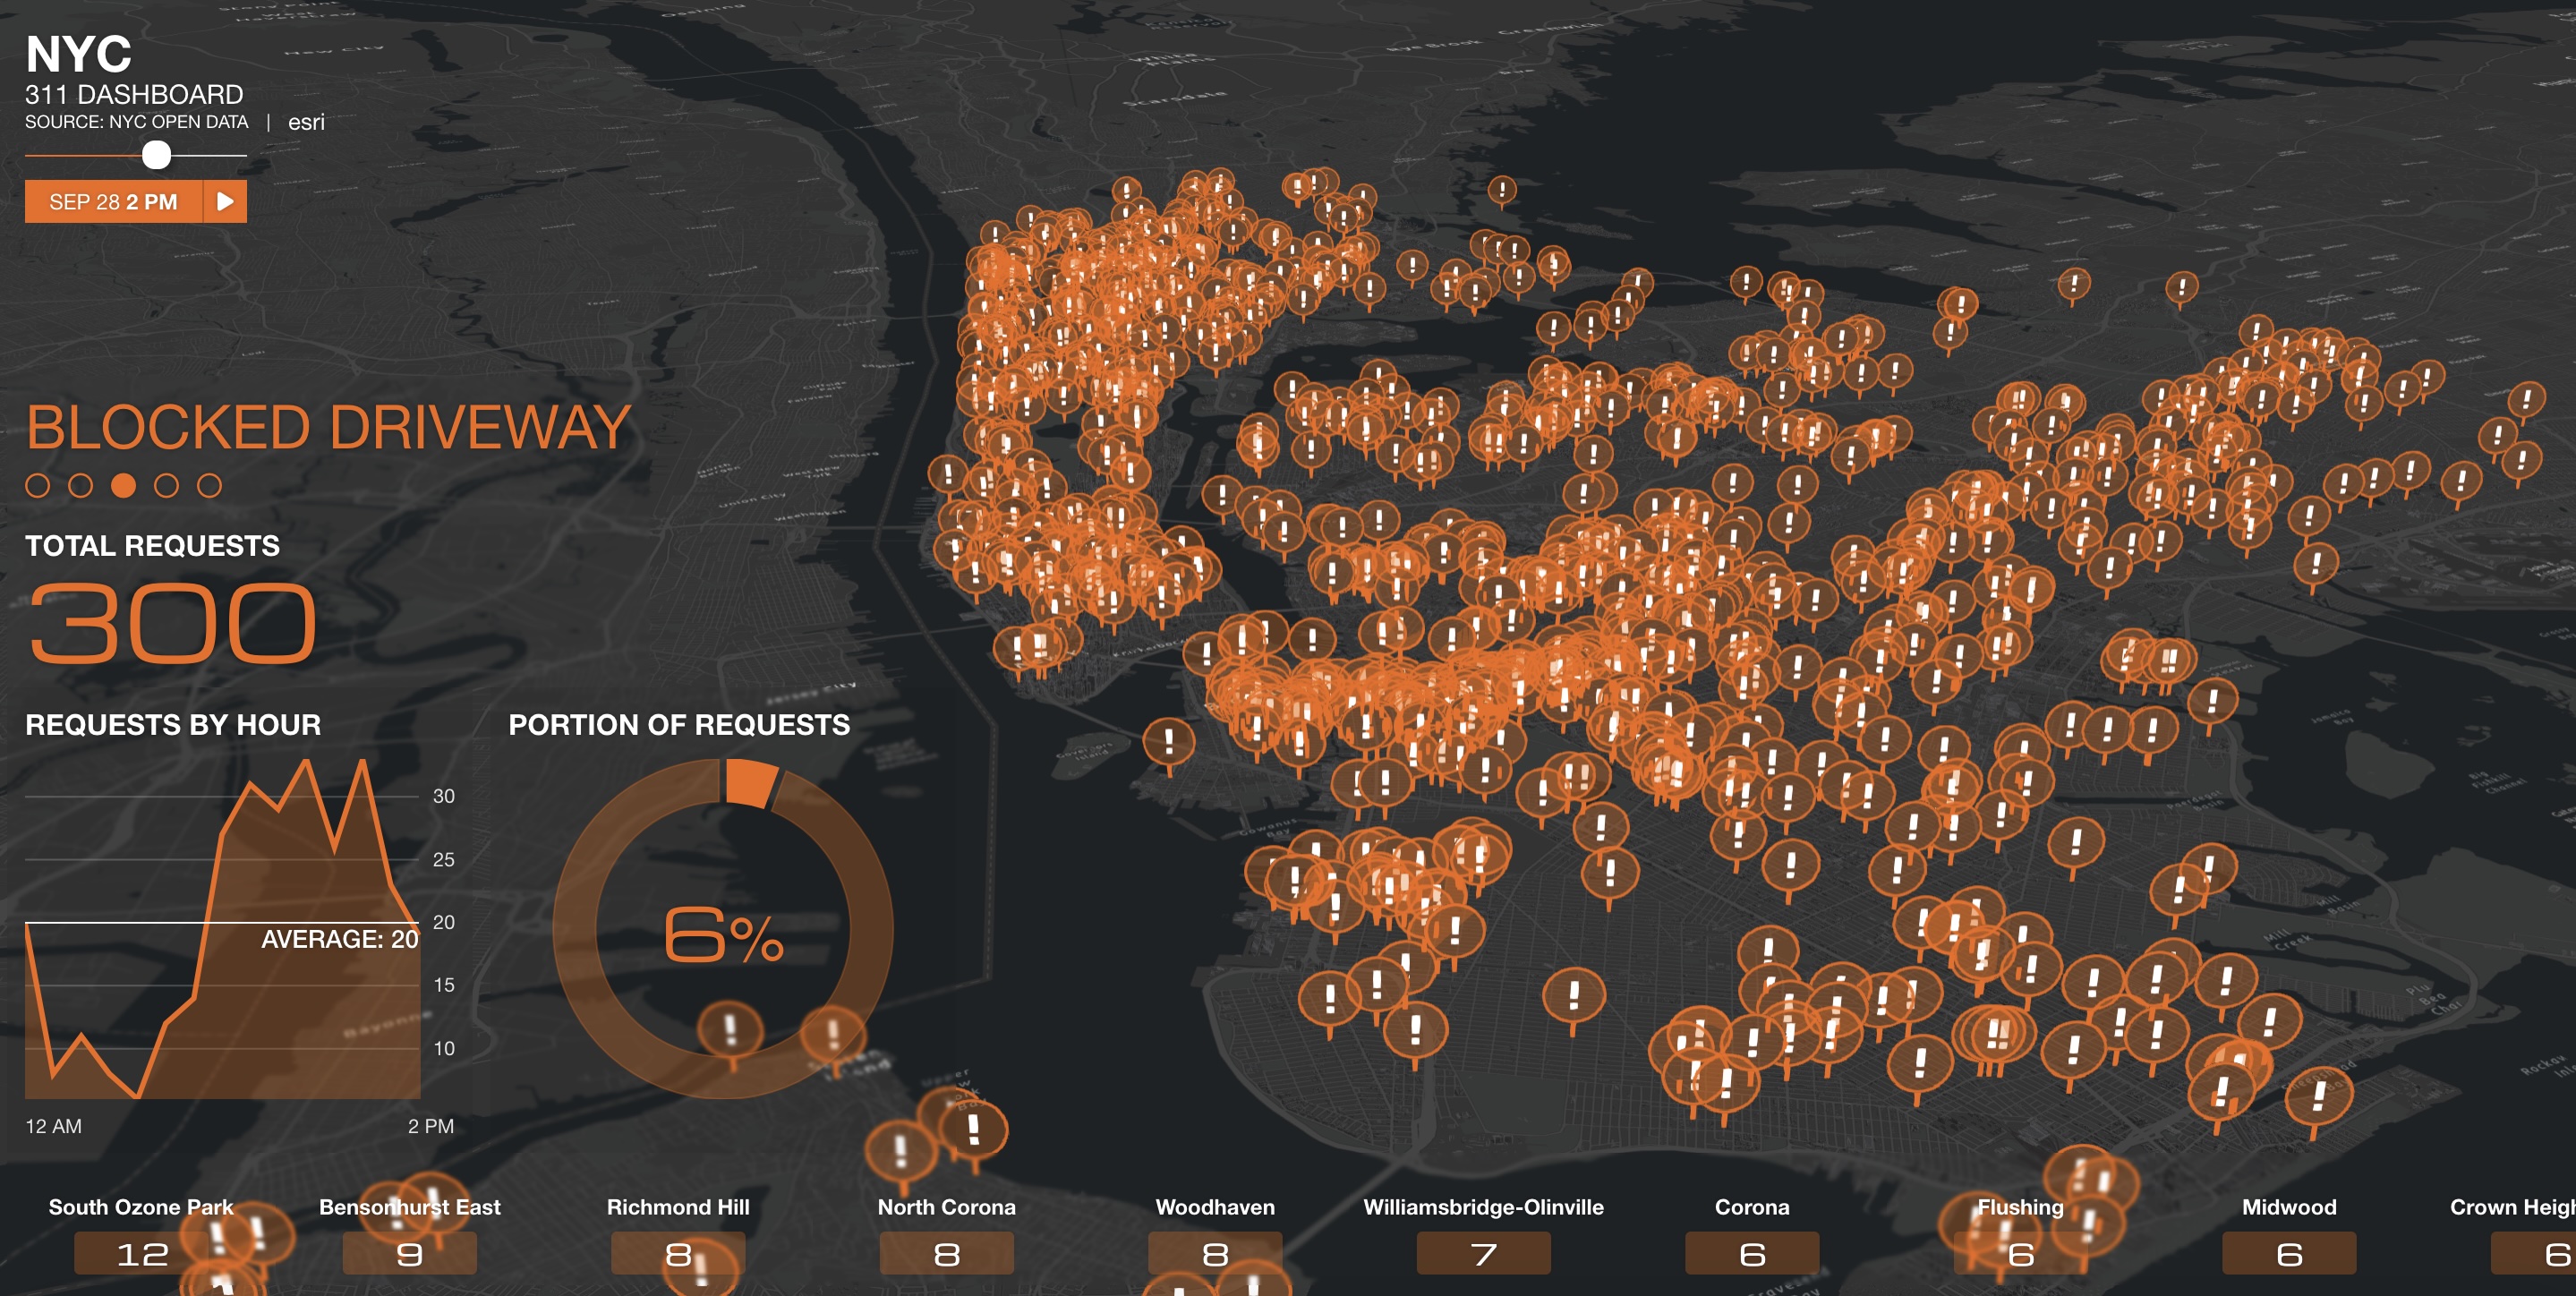Click the 6% donut chart
Screen dimensions: 2576x1296
[x=722, y=930]
